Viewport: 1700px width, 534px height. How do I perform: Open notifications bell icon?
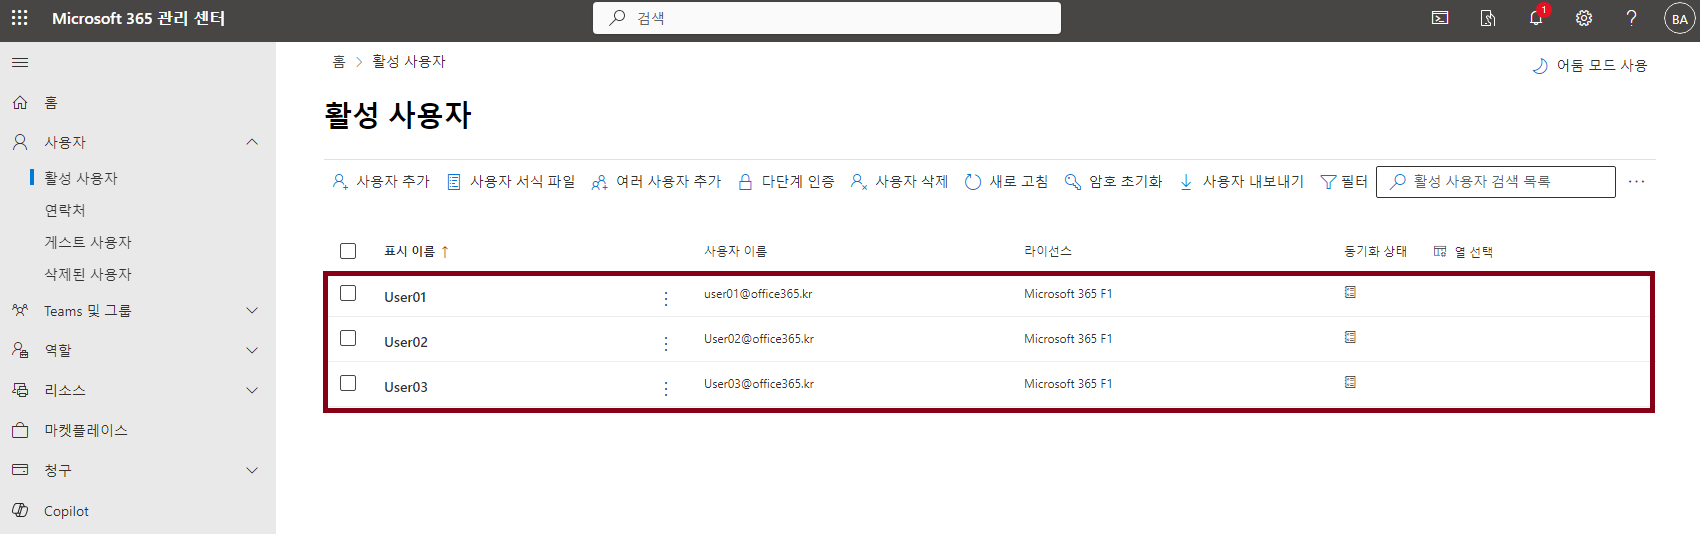1536,17
